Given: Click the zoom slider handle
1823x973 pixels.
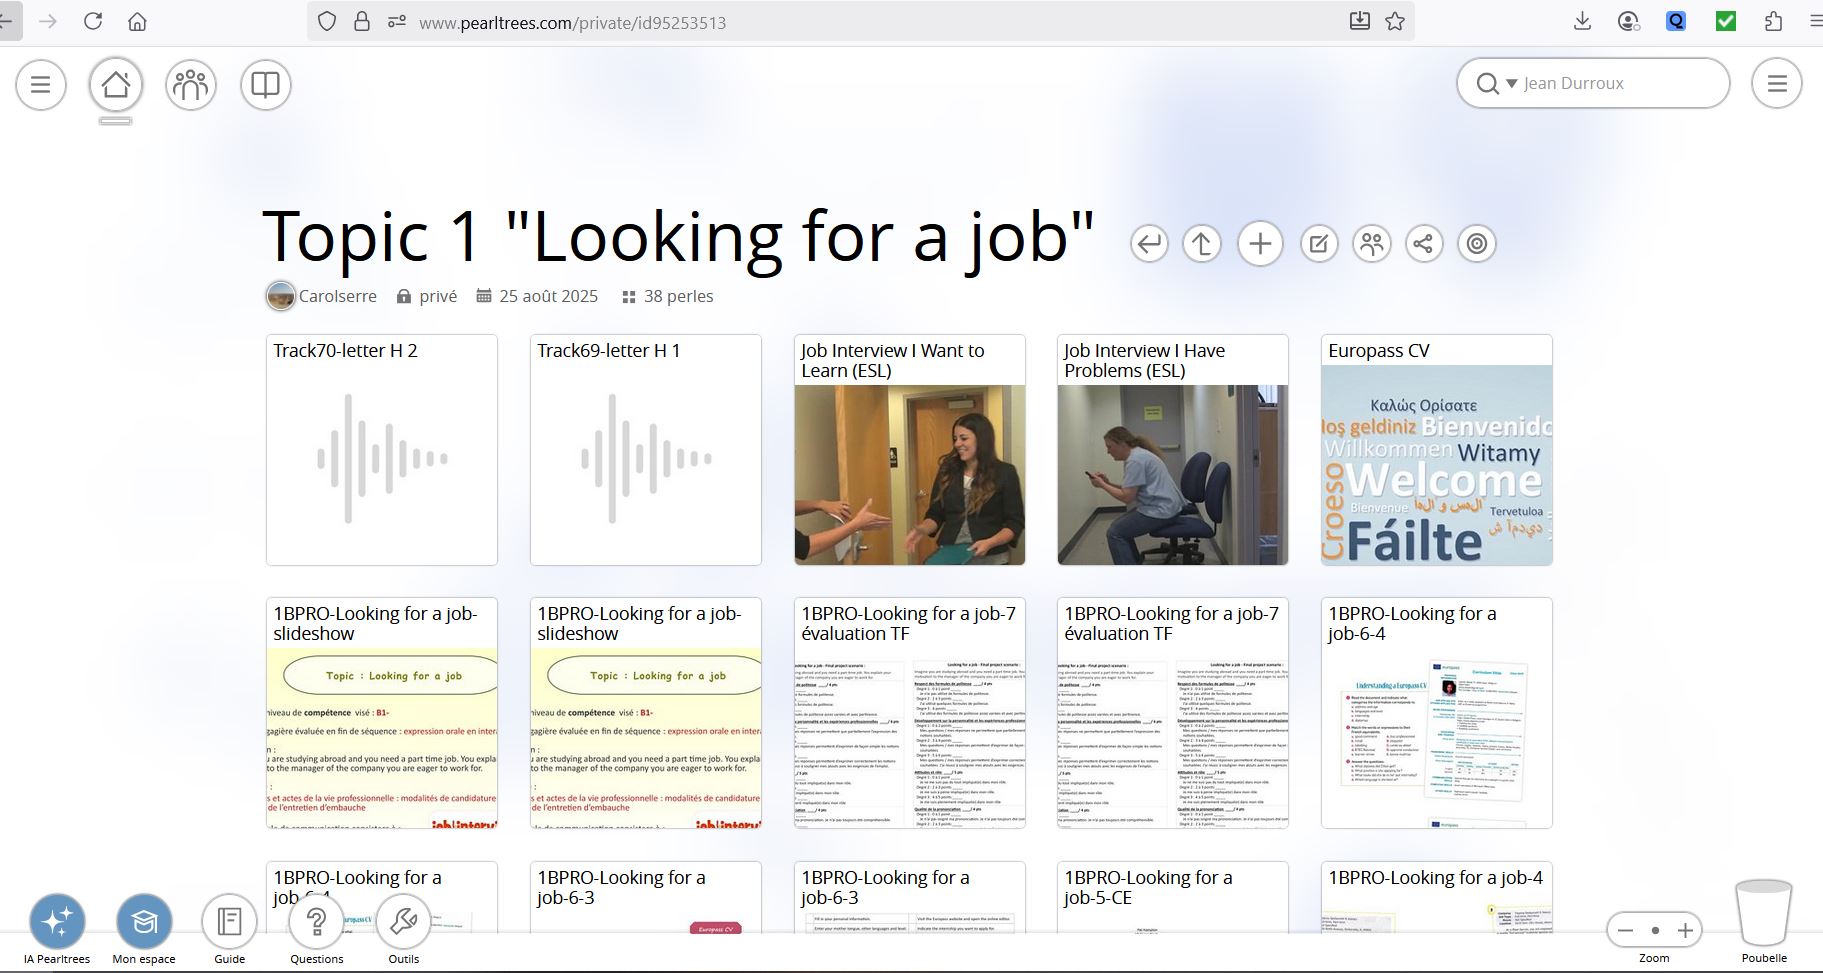Looking at the screenshot, I should click(x=1655, y=930).
